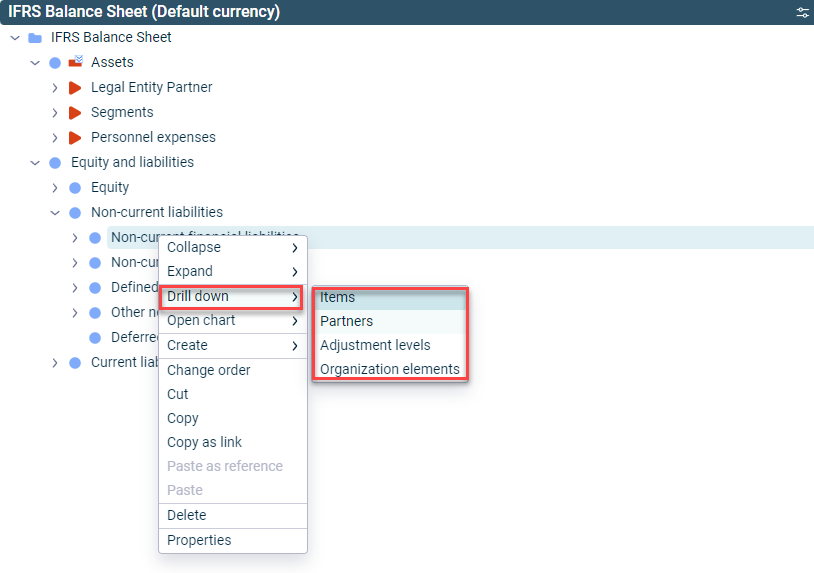
Task: Open the settings sliders icon in header
Action: [802, 12]
